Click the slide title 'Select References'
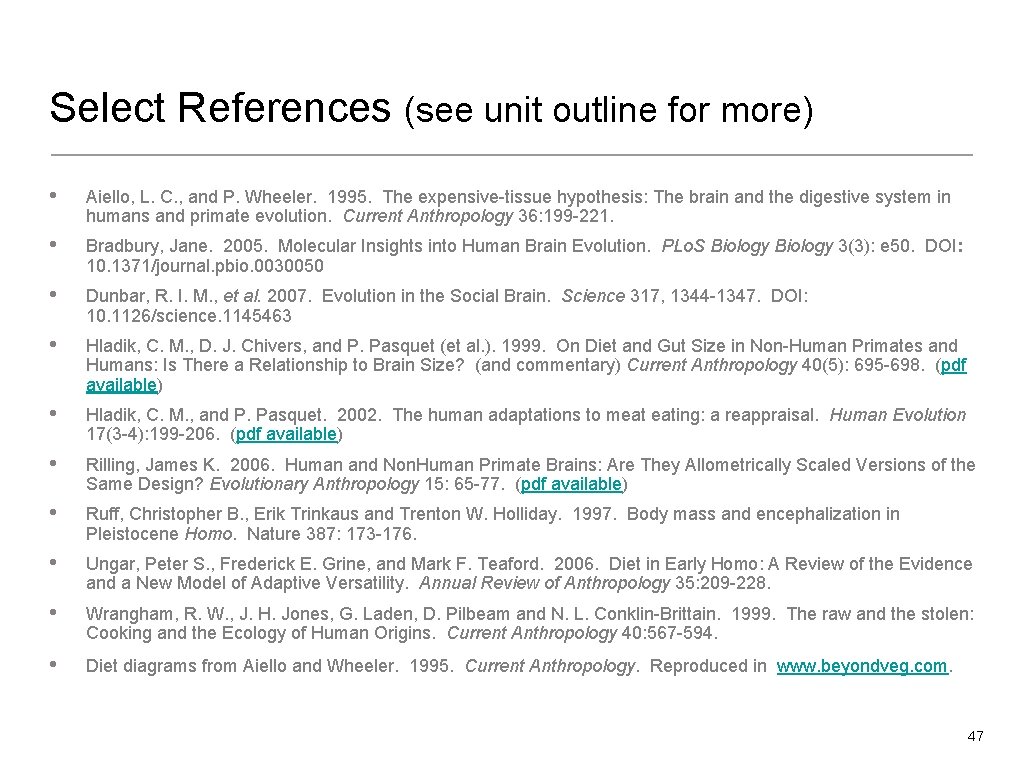Viewport: 1024px width, 768px height. (x=220, y=107)
